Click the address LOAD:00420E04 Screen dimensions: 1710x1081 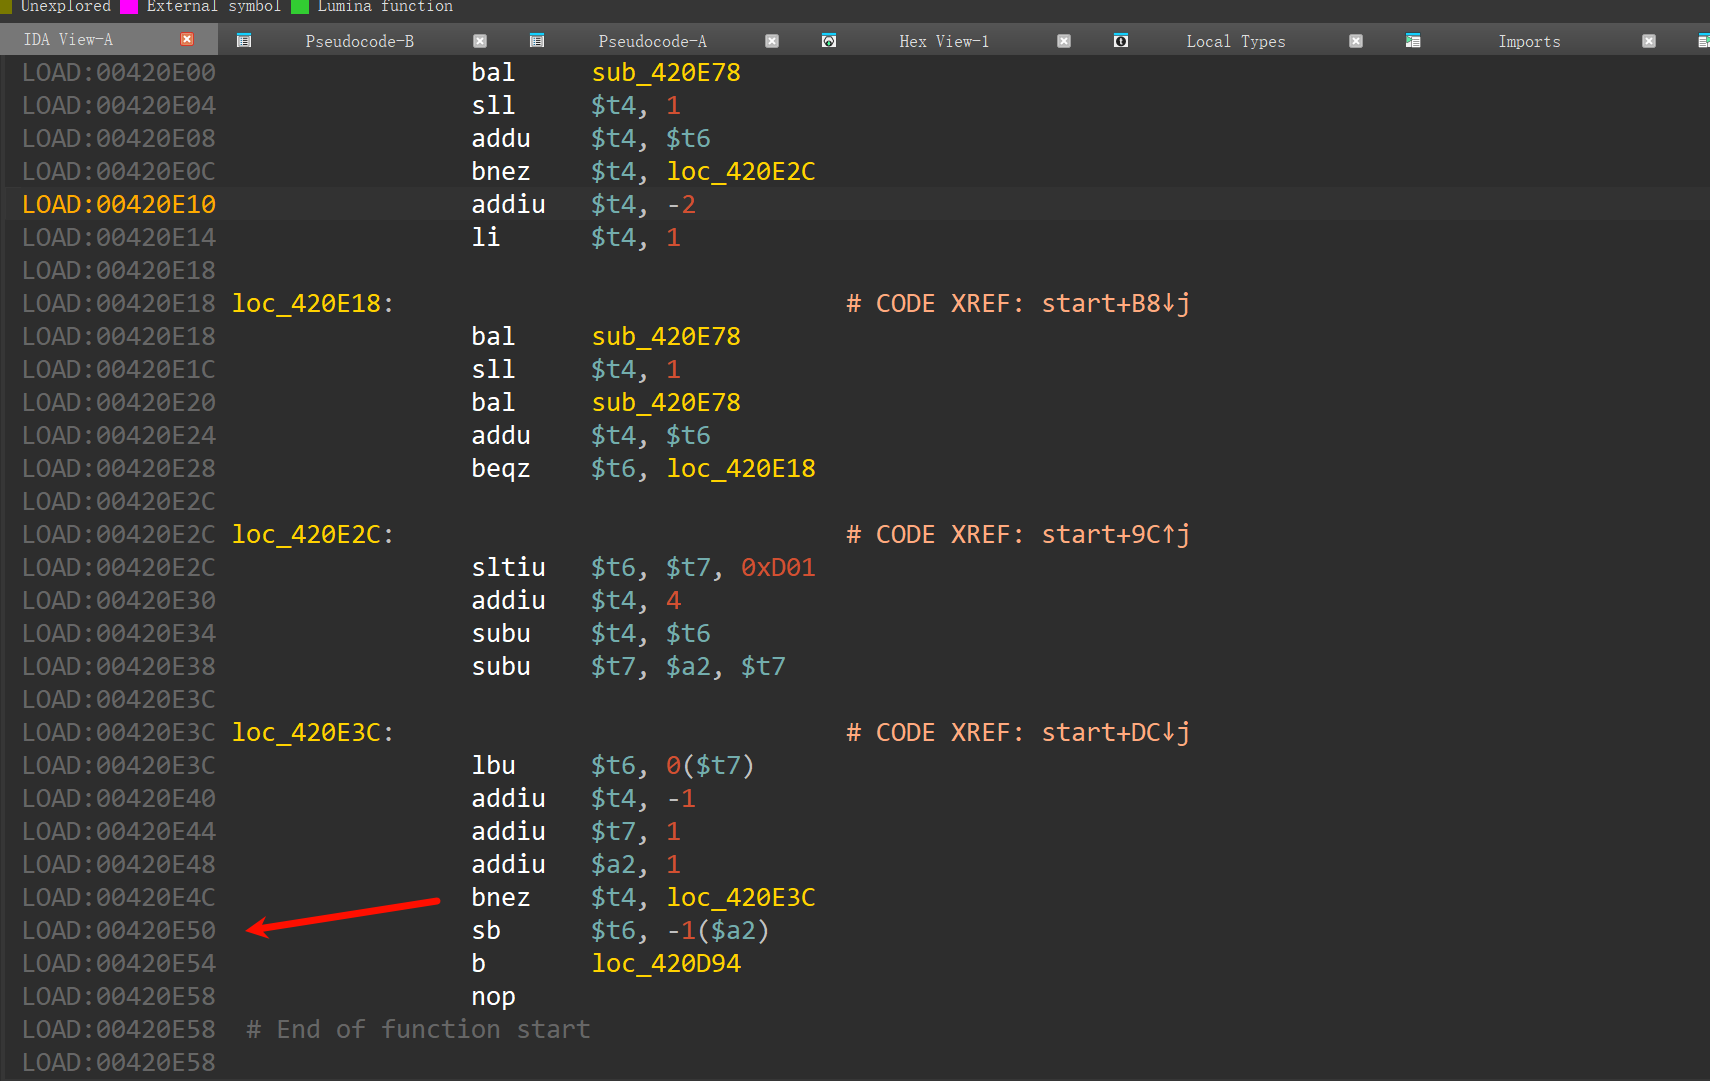point(119,106)
